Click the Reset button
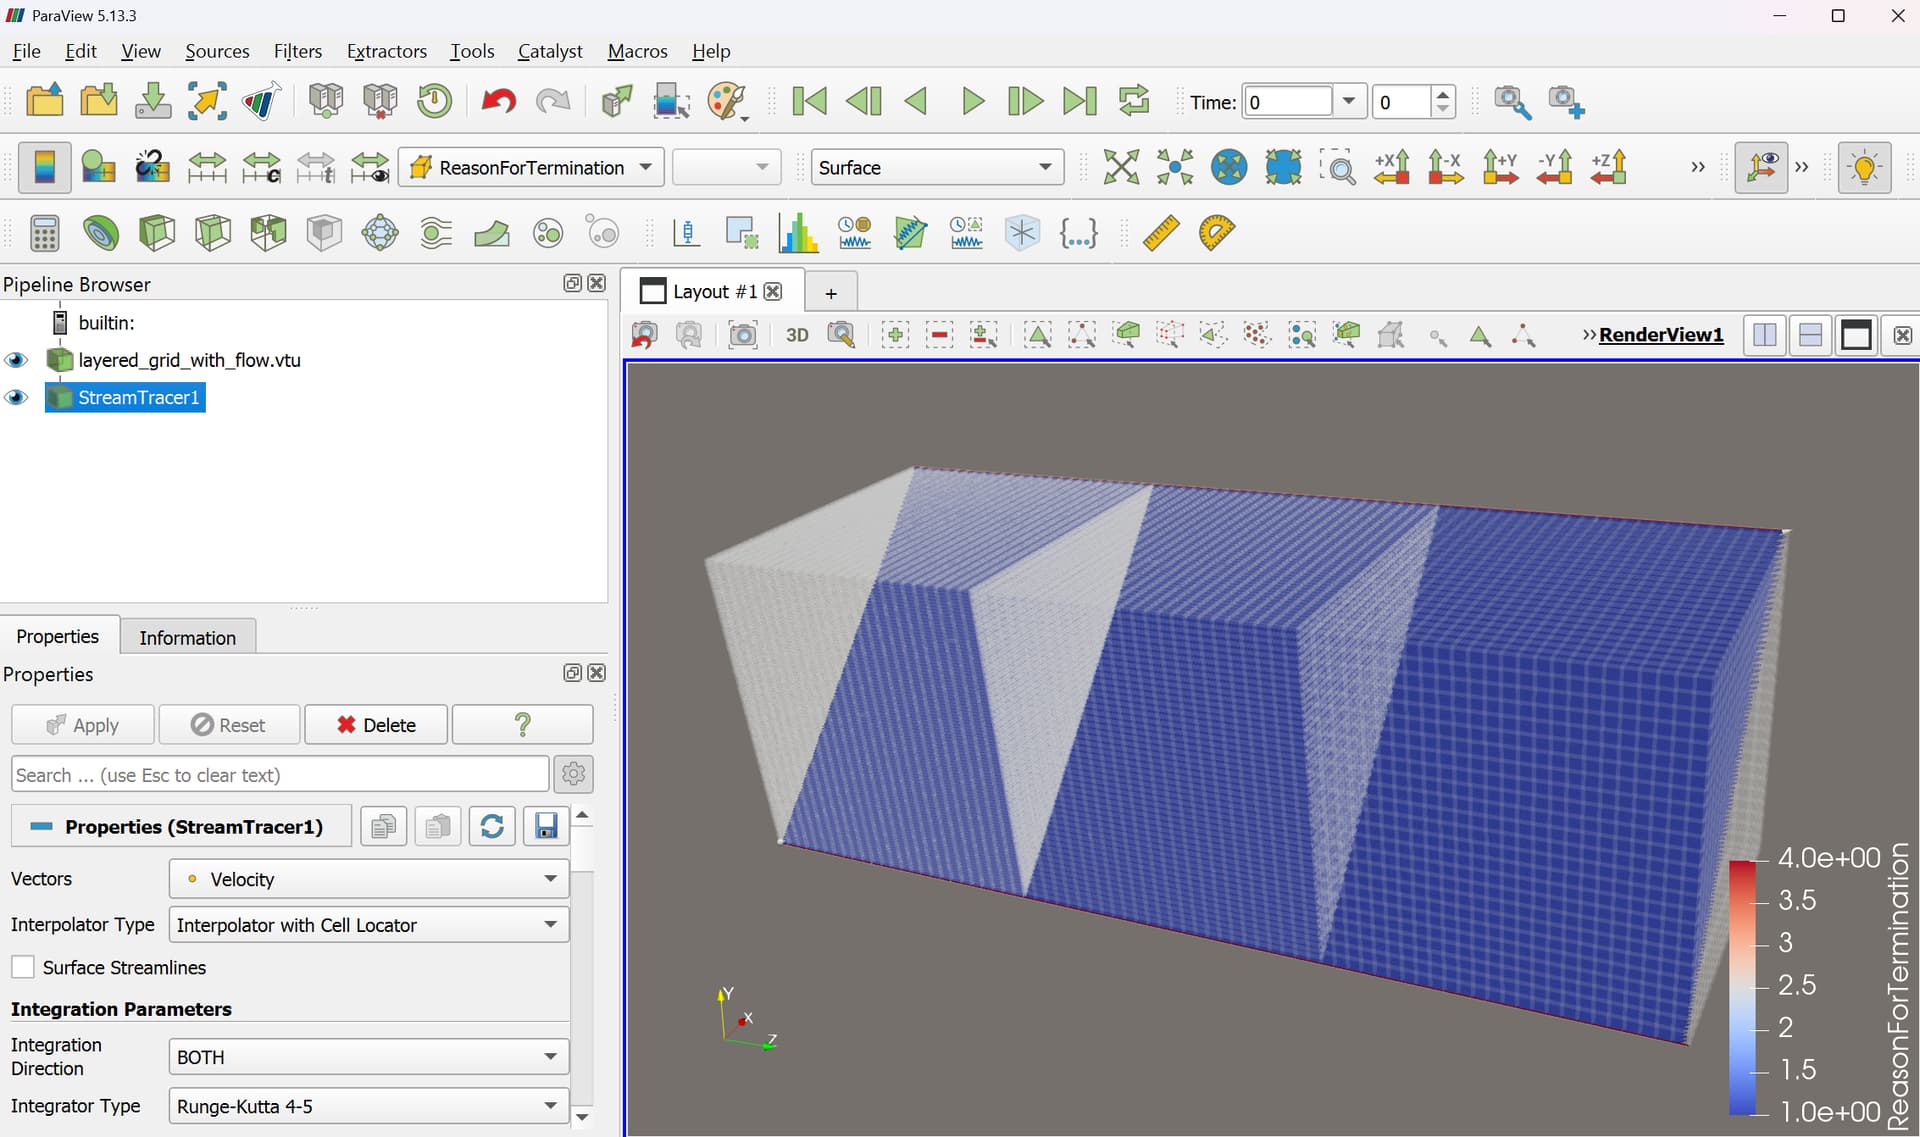 click(x=229, y=725)
